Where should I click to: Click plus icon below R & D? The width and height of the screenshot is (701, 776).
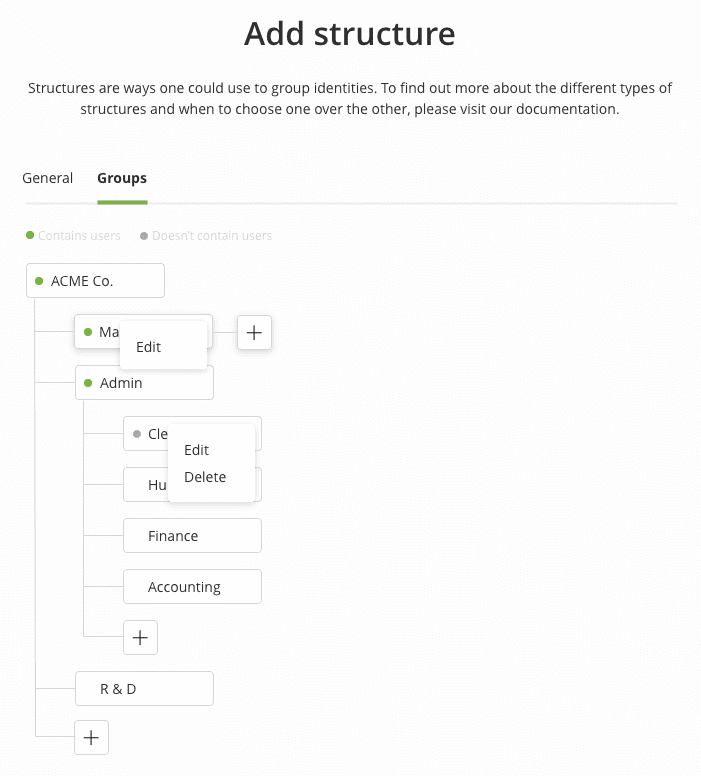(91, 738)
